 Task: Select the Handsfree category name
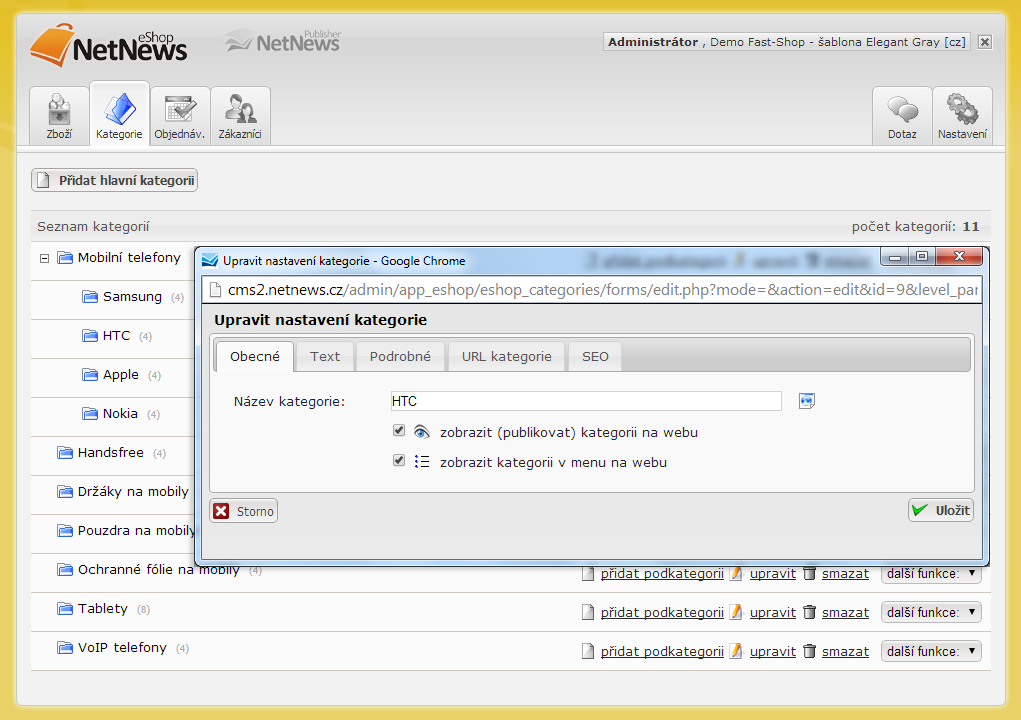[x=111, y=452]
